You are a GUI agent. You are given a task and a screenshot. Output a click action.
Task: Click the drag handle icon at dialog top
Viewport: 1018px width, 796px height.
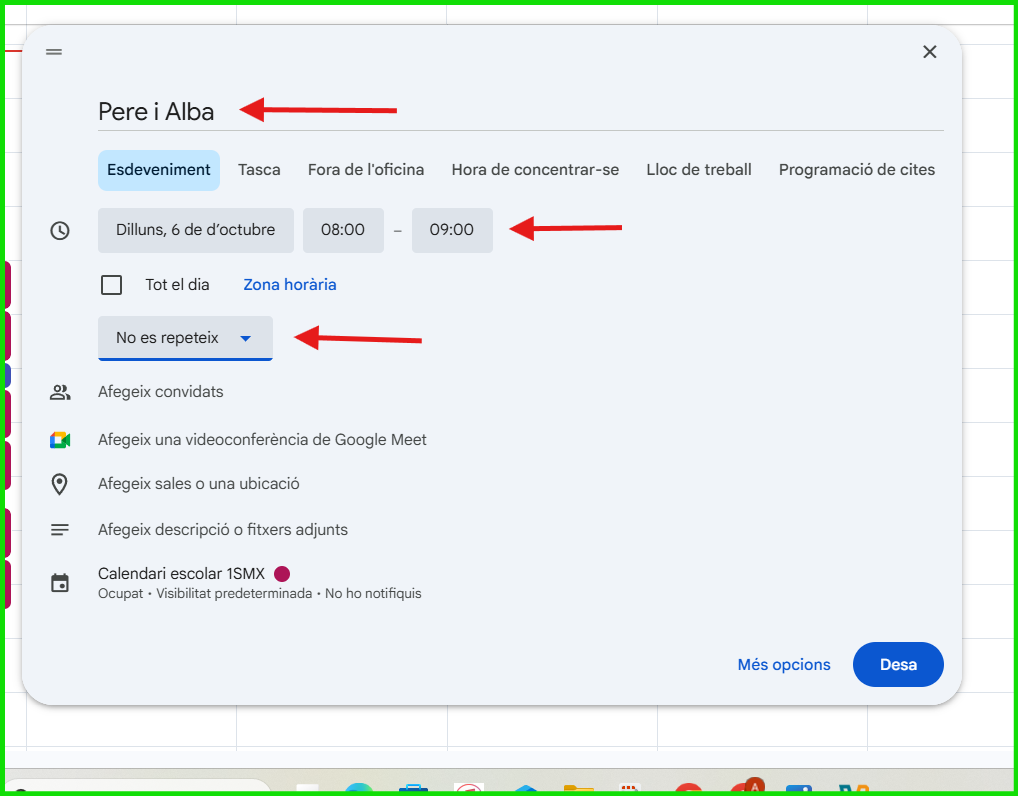(54, 52)
